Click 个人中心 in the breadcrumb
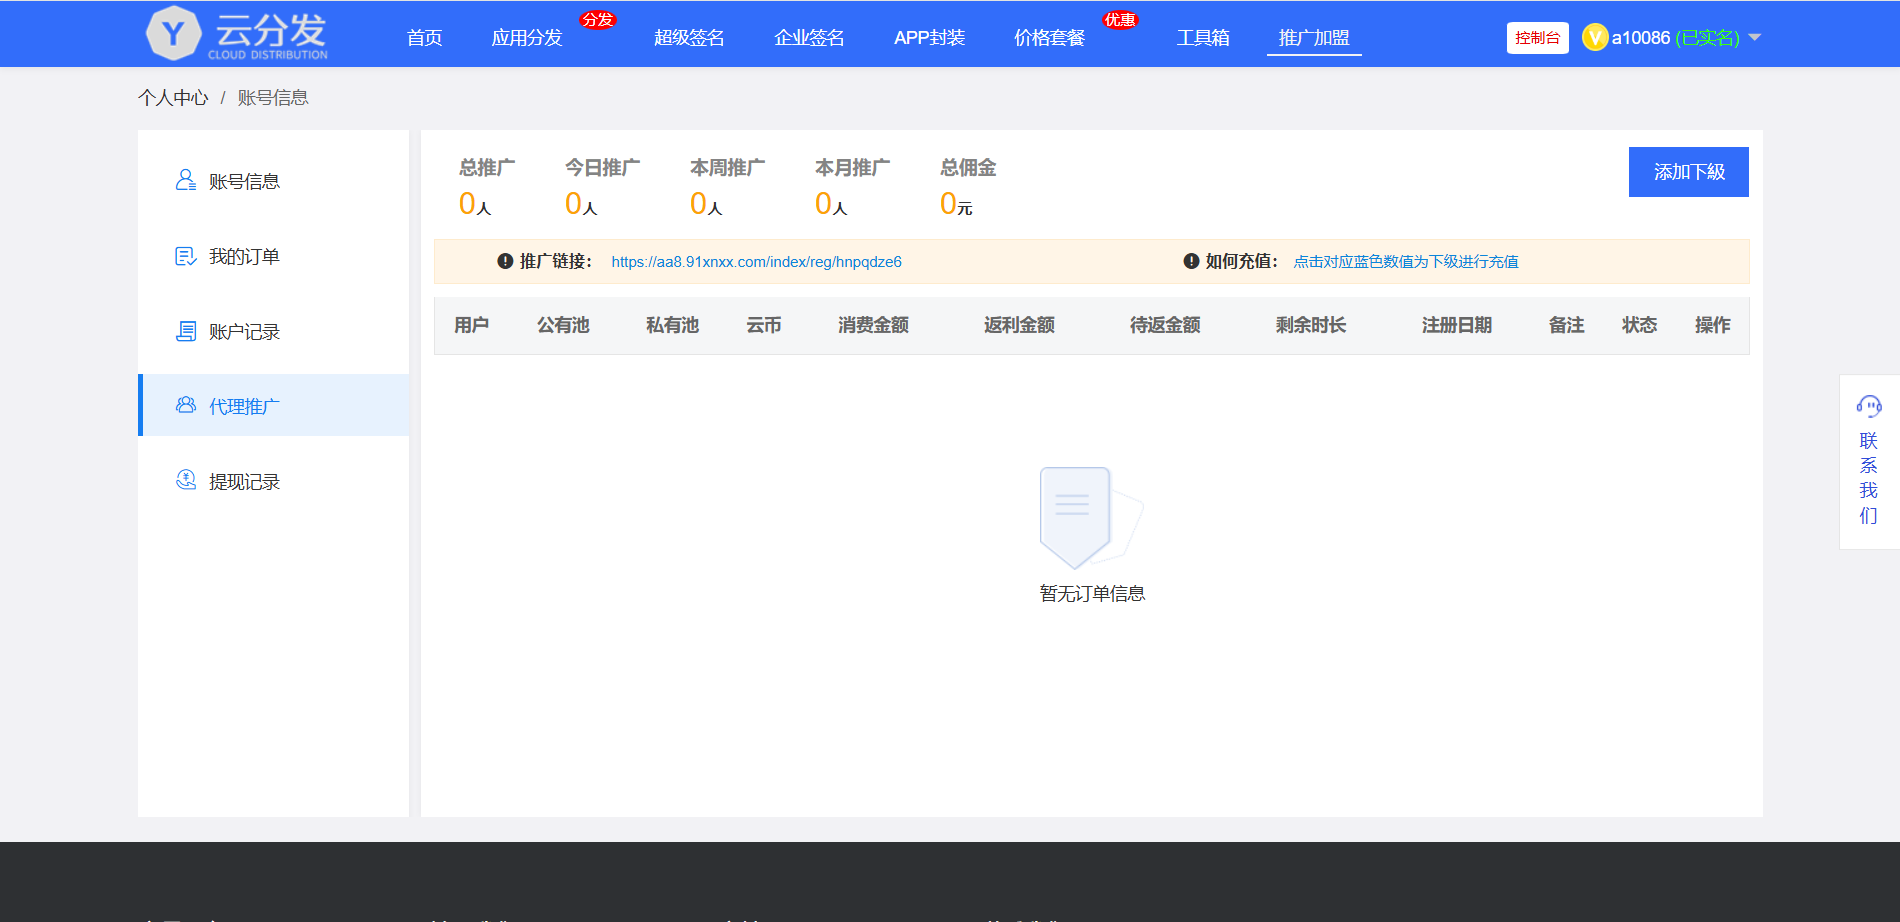 [173, 98]
